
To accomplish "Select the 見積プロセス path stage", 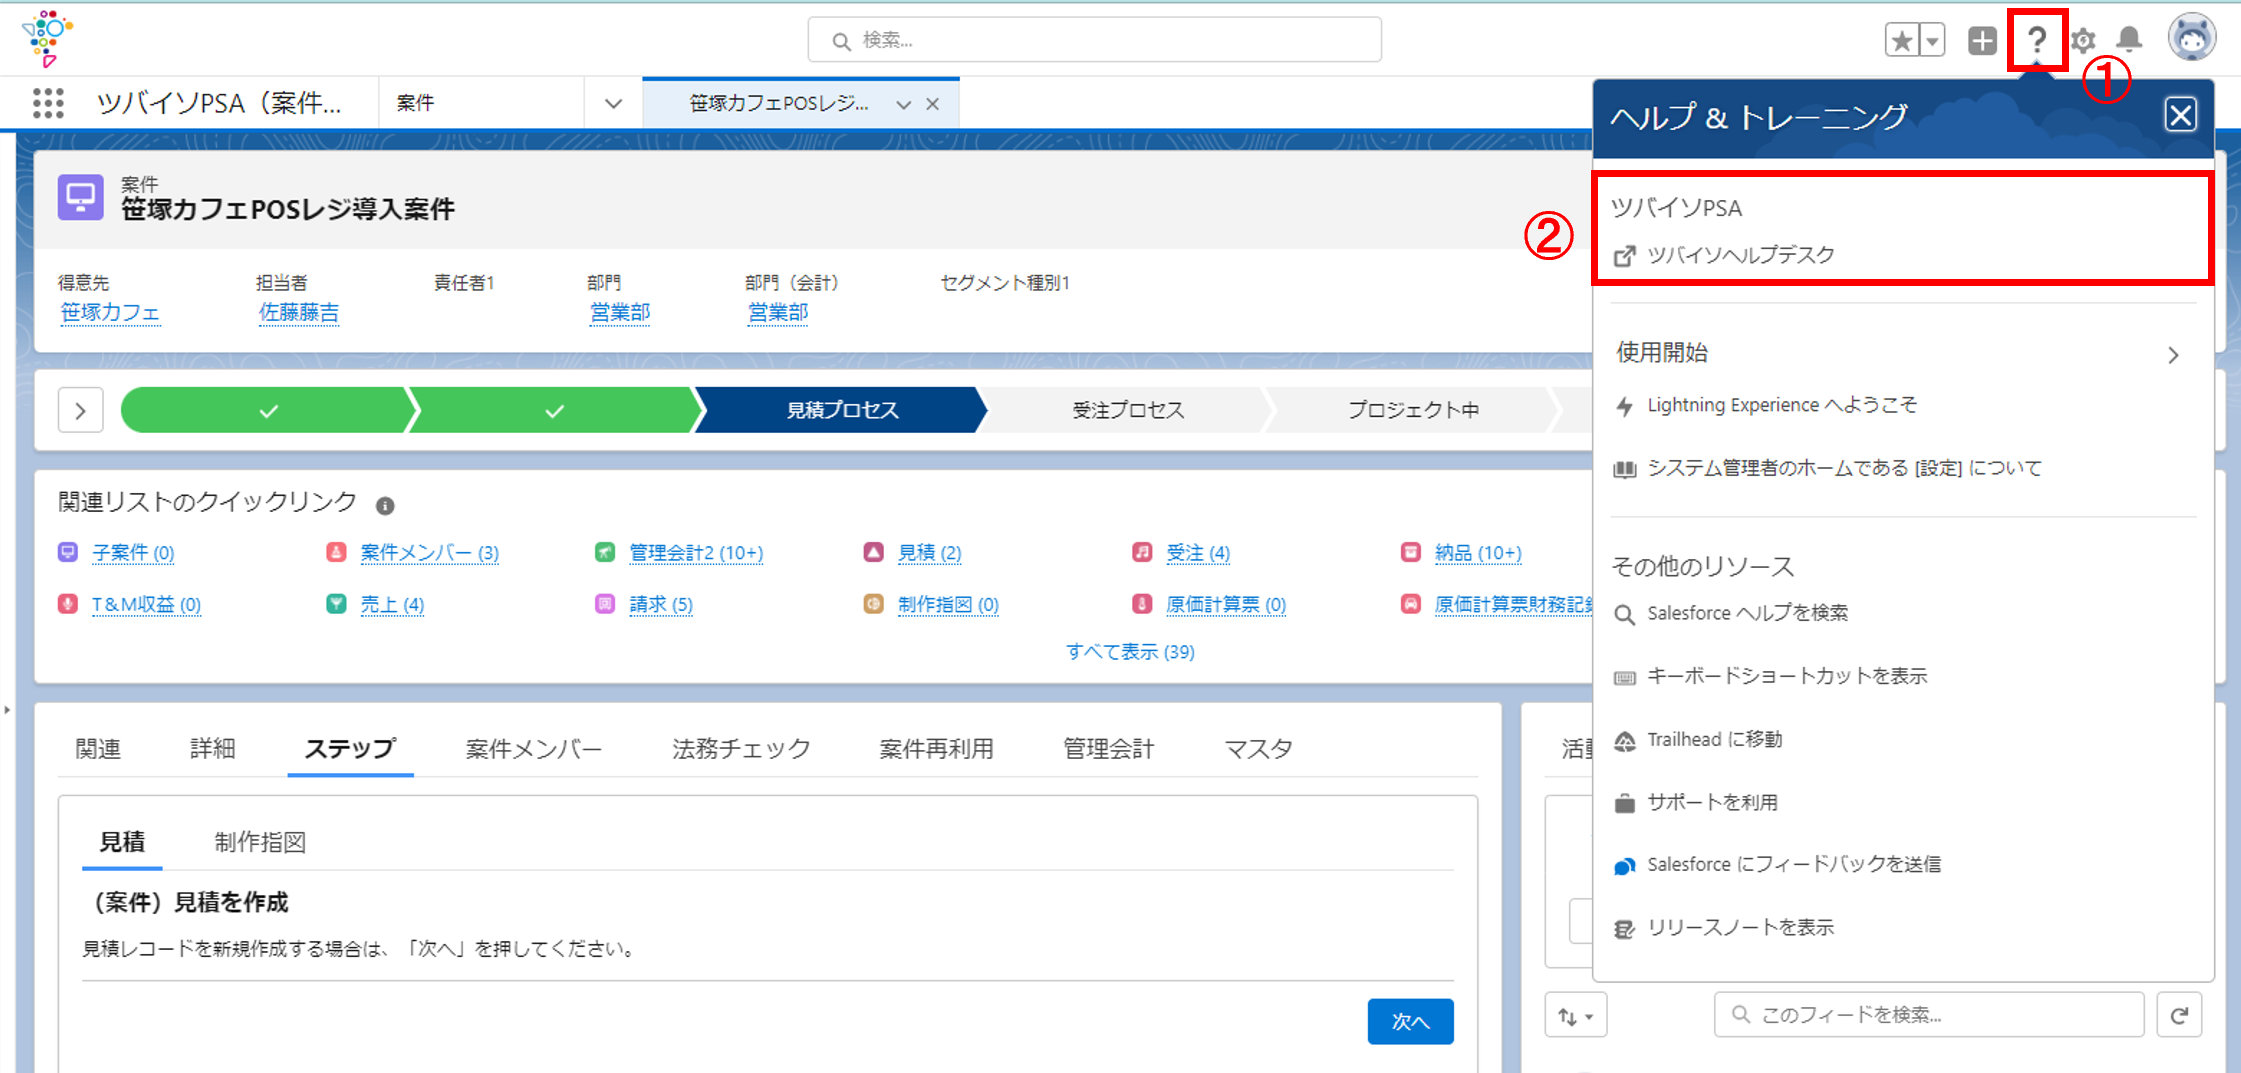I will (x=841, y=410).
